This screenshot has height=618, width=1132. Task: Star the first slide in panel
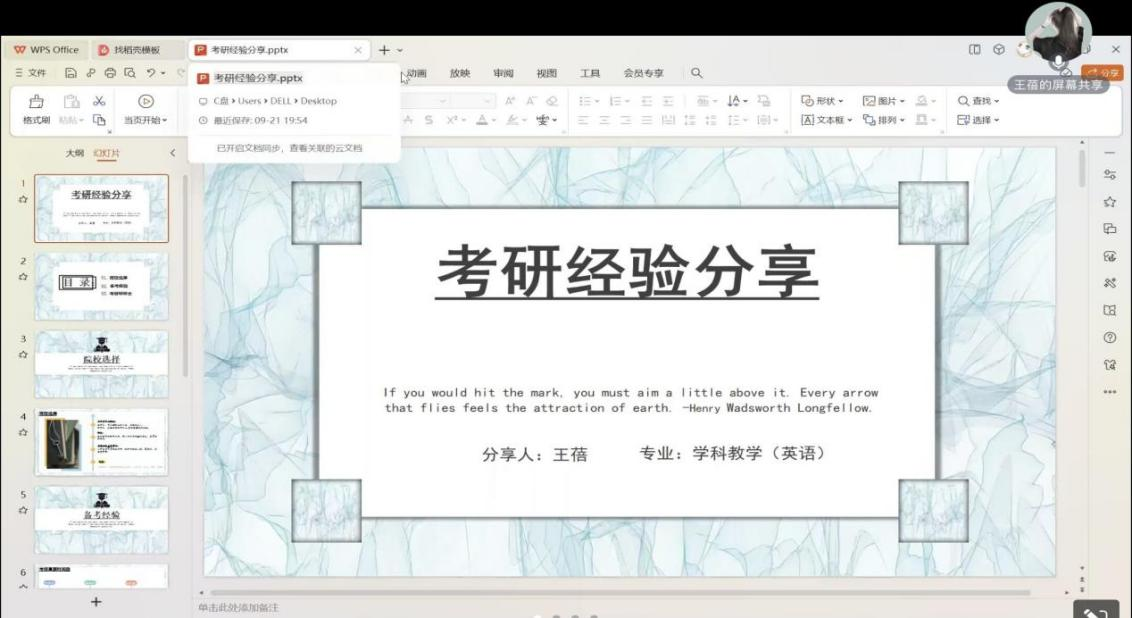[x=22, y=199]
